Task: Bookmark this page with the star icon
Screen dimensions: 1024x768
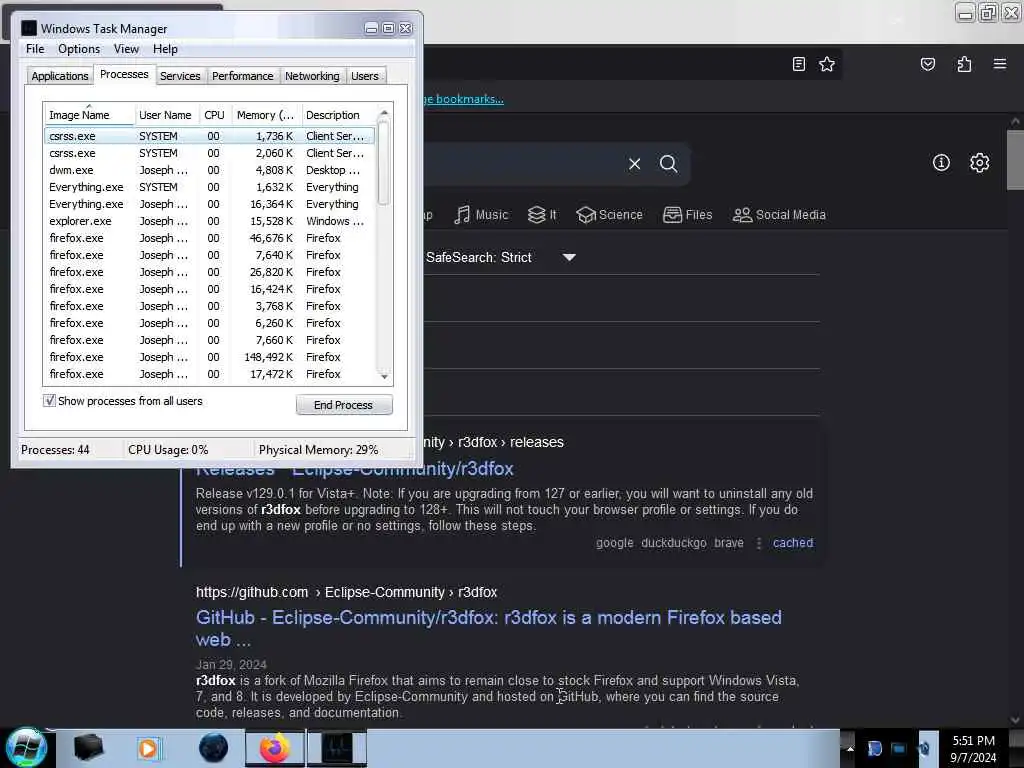Action: 827,64
